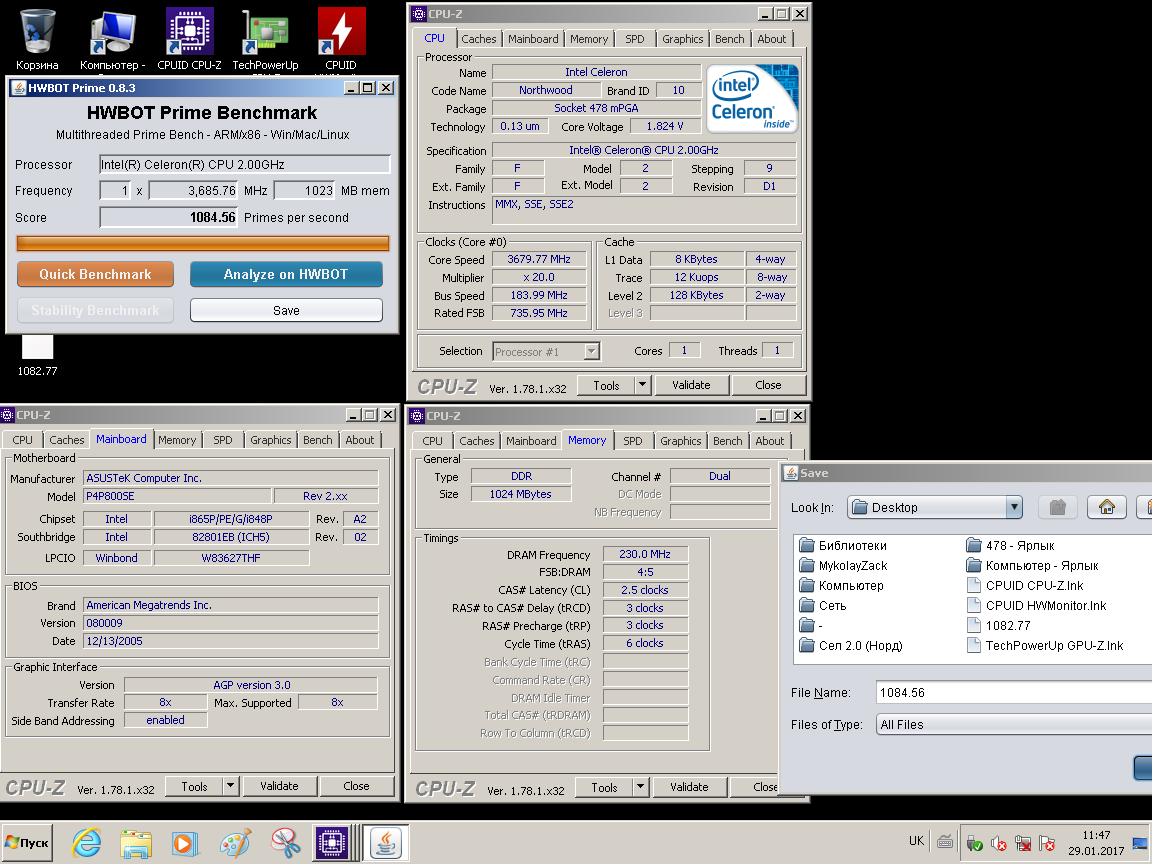The image size is (1152, 864).
Task: Select the CPUID CPU-Z.lnk file in the Save dialog
Action: coord(1026,586)
